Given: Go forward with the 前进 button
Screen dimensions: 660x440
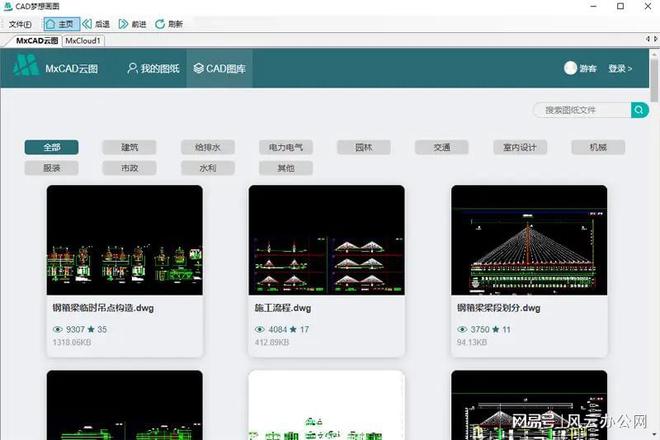Looking at the screenshot, I should [x=132, y=24].
